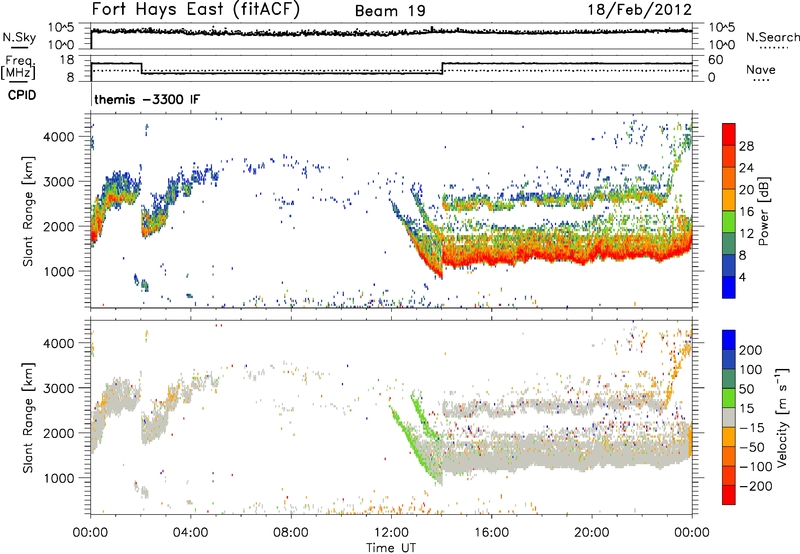Screen dimensions: 800x554
Task: Click the -200 tick on Velocity colorbar
Action: 756,486
